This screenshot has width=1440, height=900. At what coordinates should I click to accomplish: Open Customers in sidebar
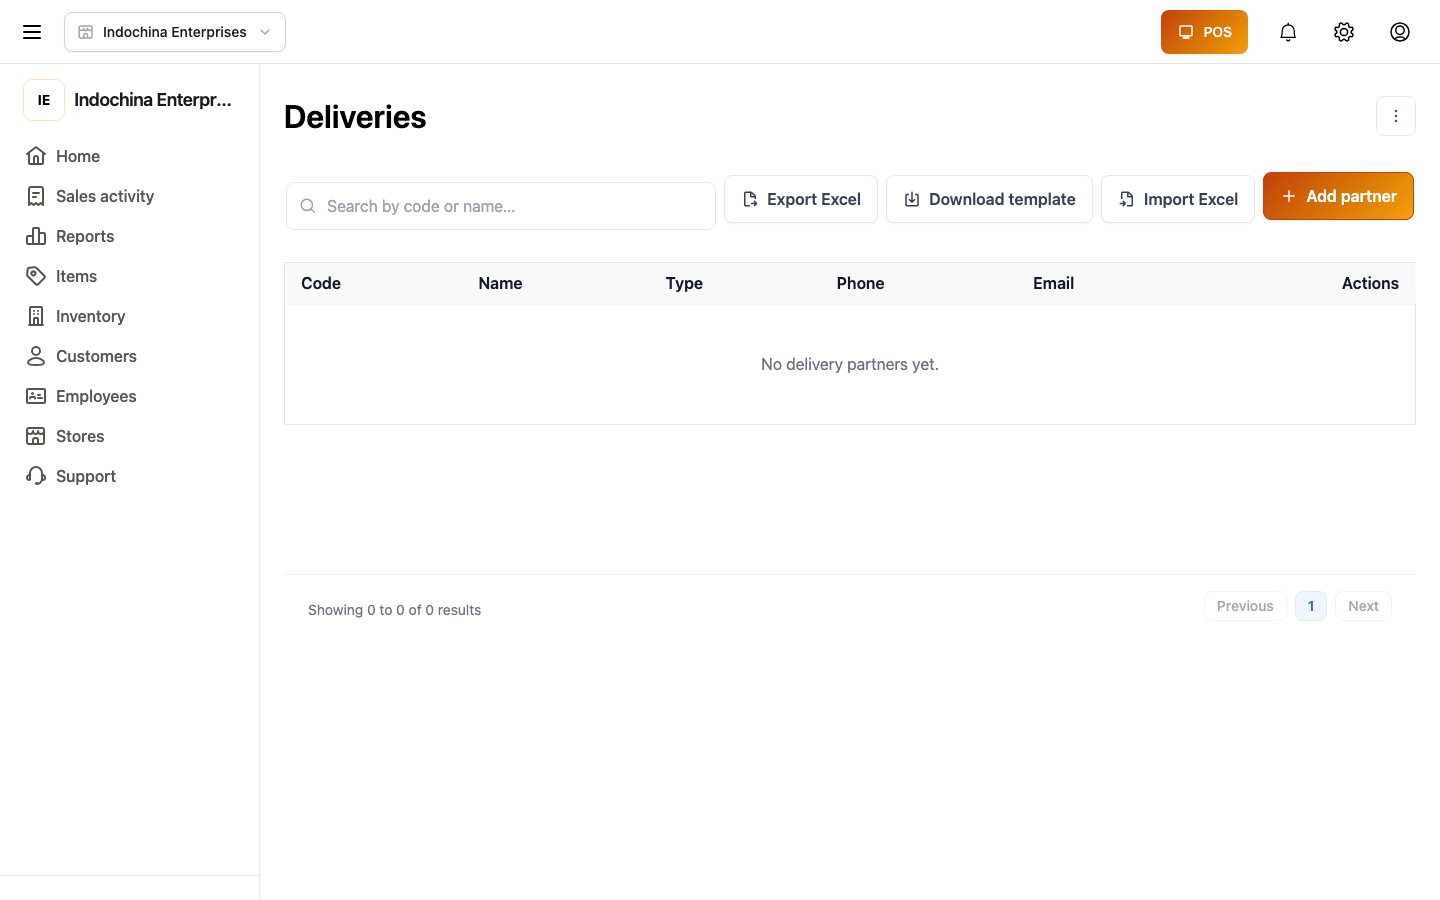click(x=96, y=356)
